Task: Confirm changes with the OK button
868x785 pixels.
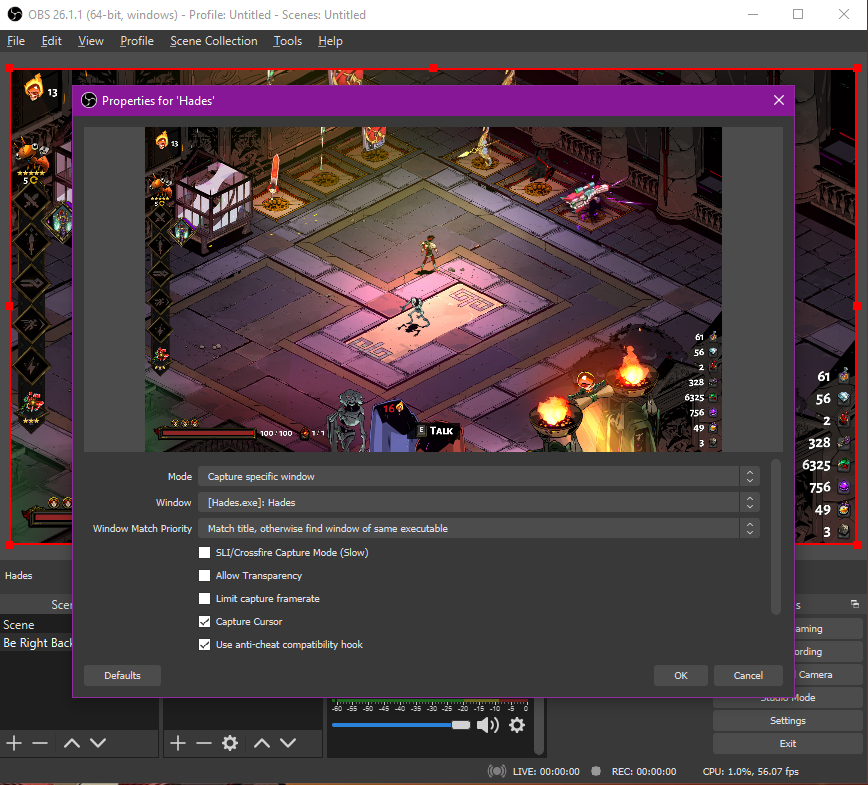Action: coord(681,675)
